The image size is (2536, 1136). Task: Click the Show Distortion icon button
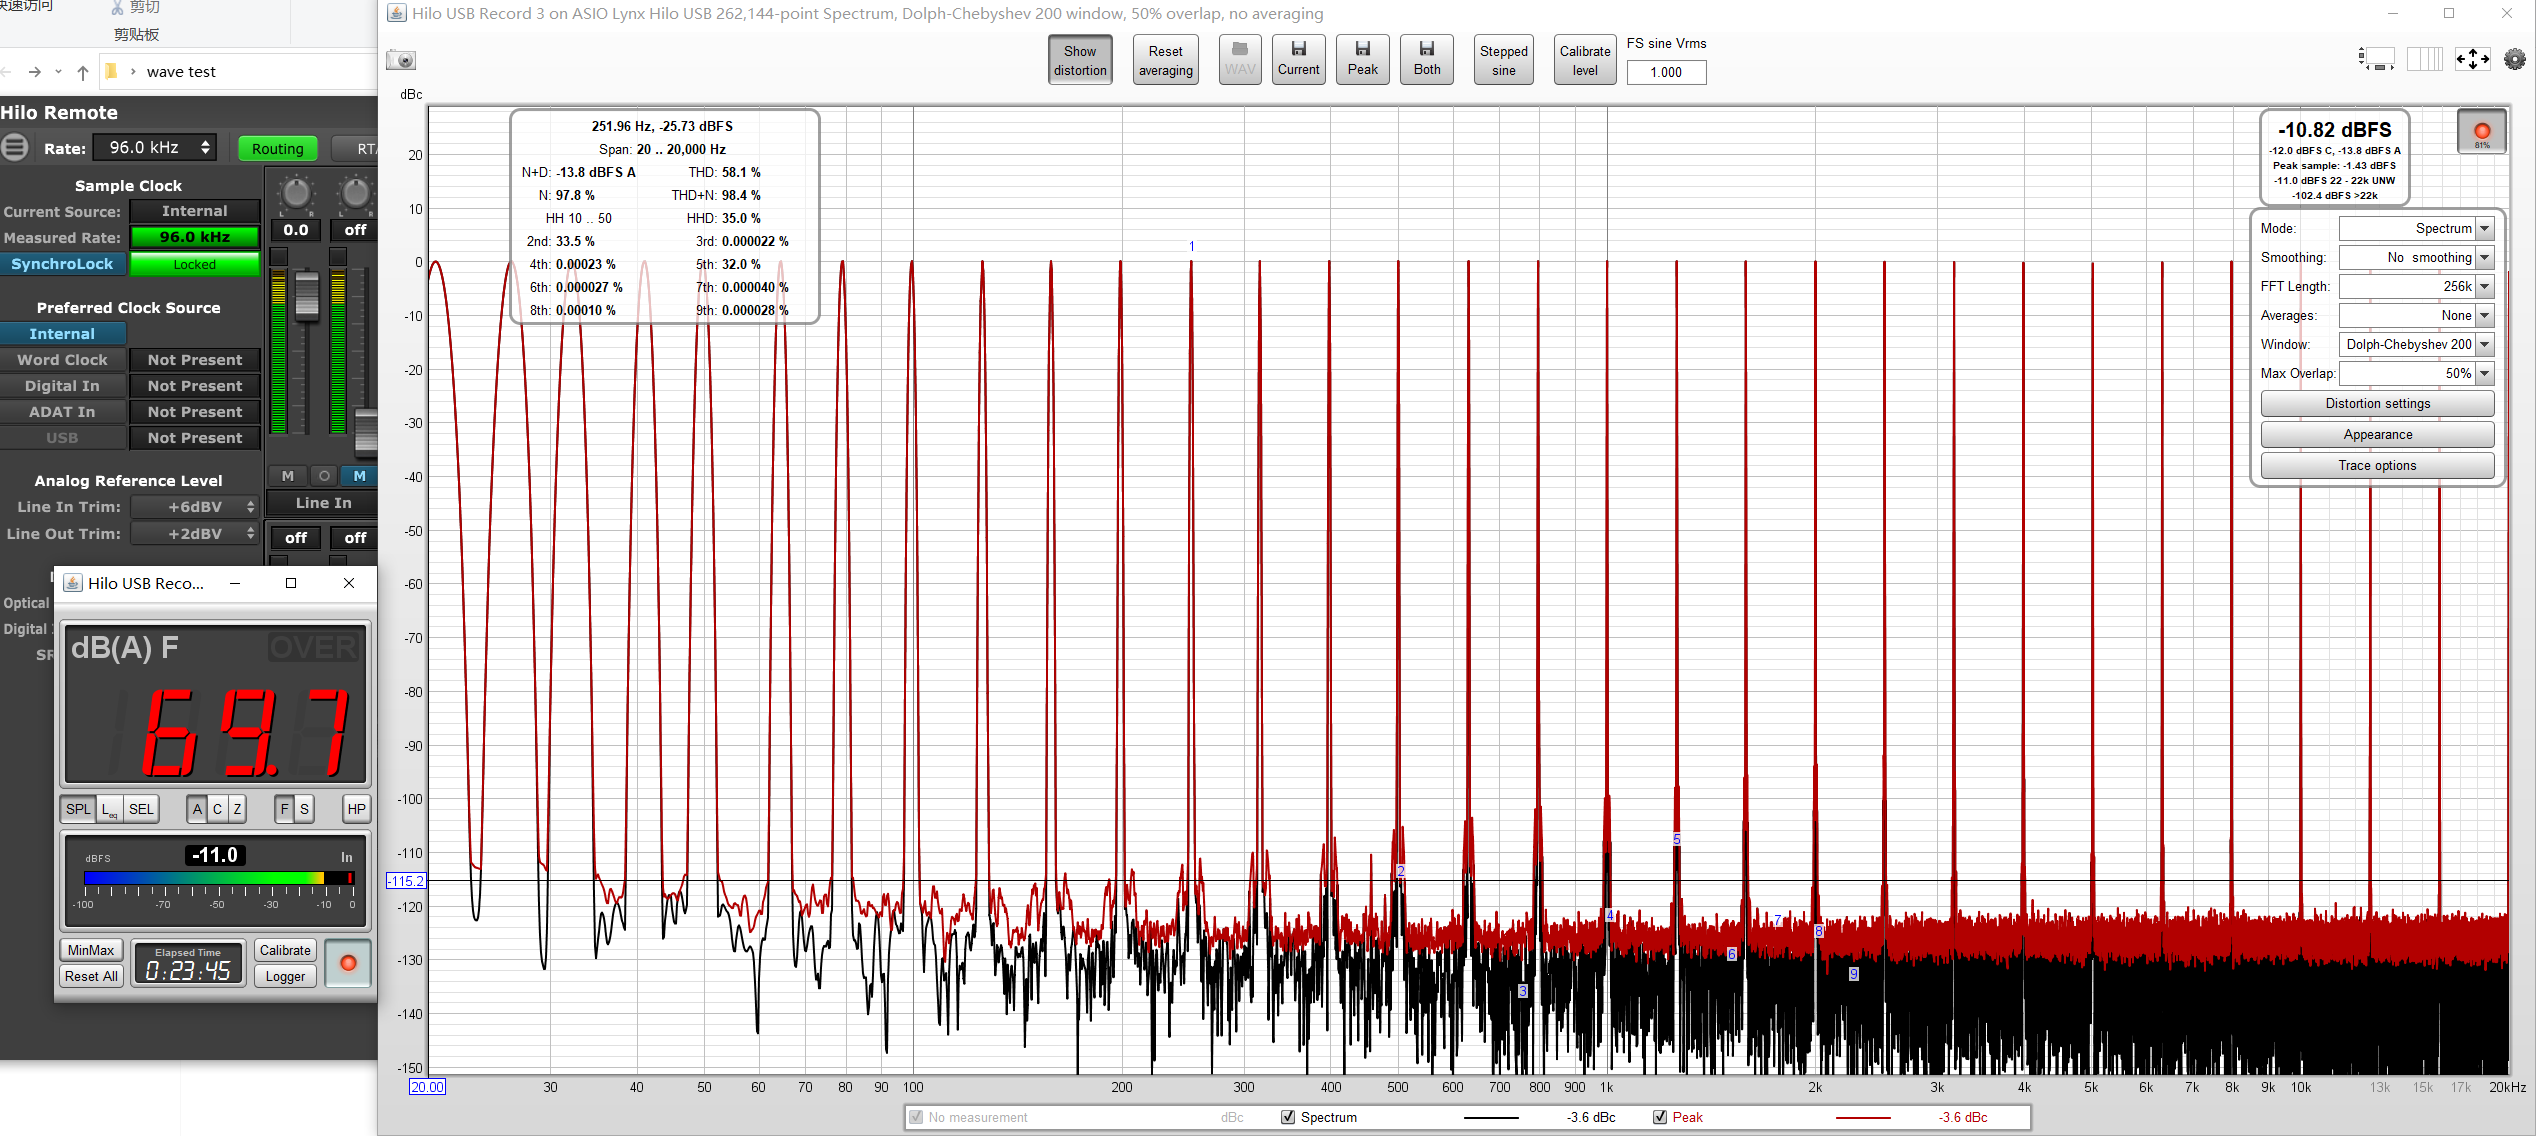coord(1080,60)
